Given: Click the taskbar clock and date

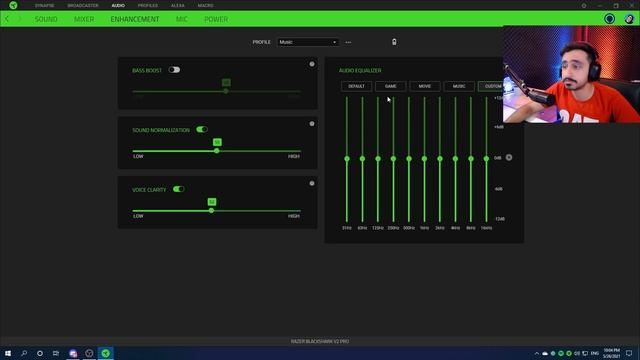Looking at the screenshot, I should (x=611, y=353).
